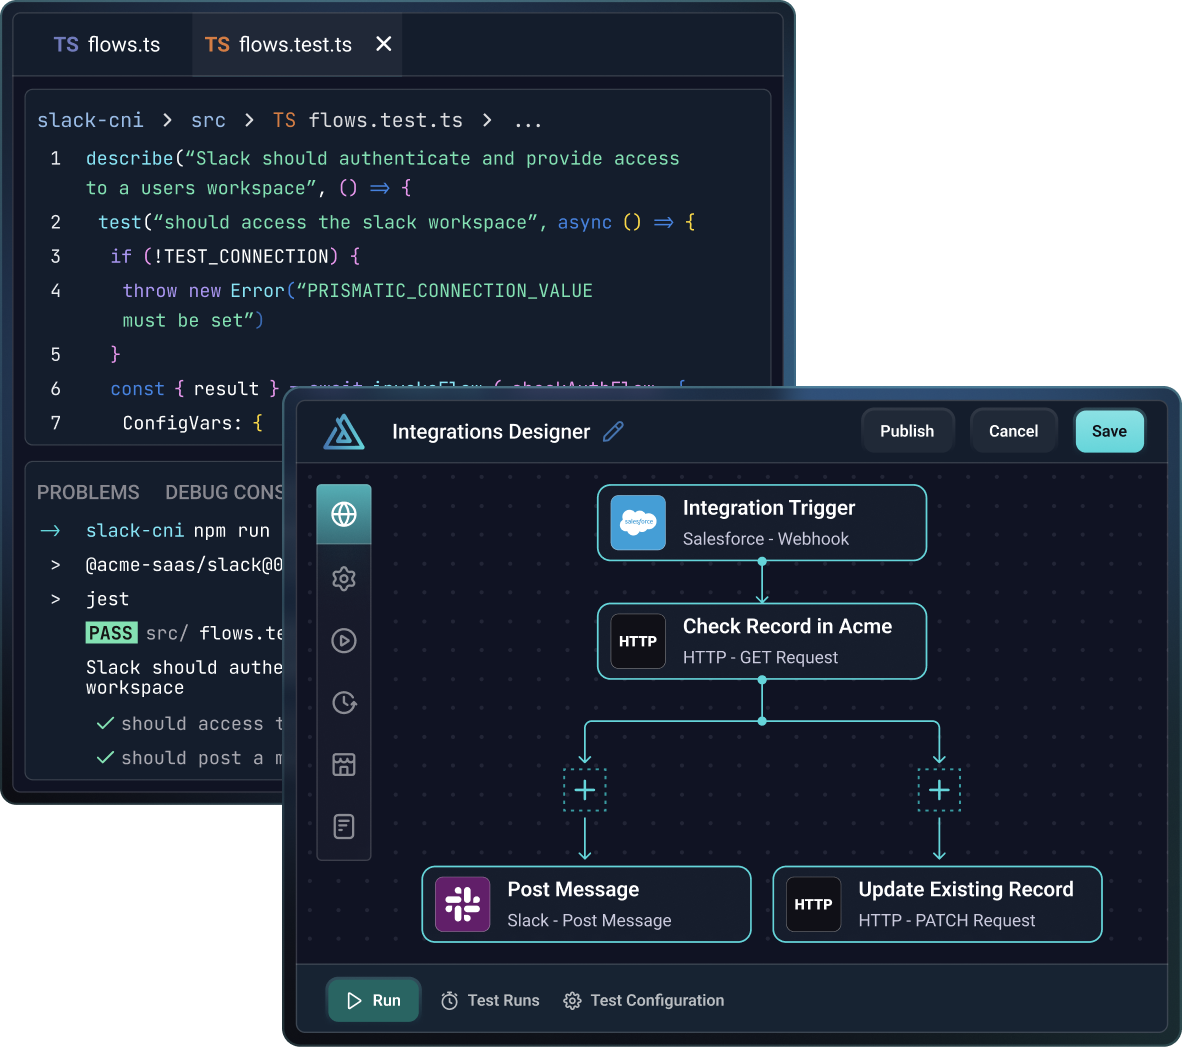Screen dimensions: 1184x1052
Task: Open the execution history clock icon
Action: coord(344,702)
